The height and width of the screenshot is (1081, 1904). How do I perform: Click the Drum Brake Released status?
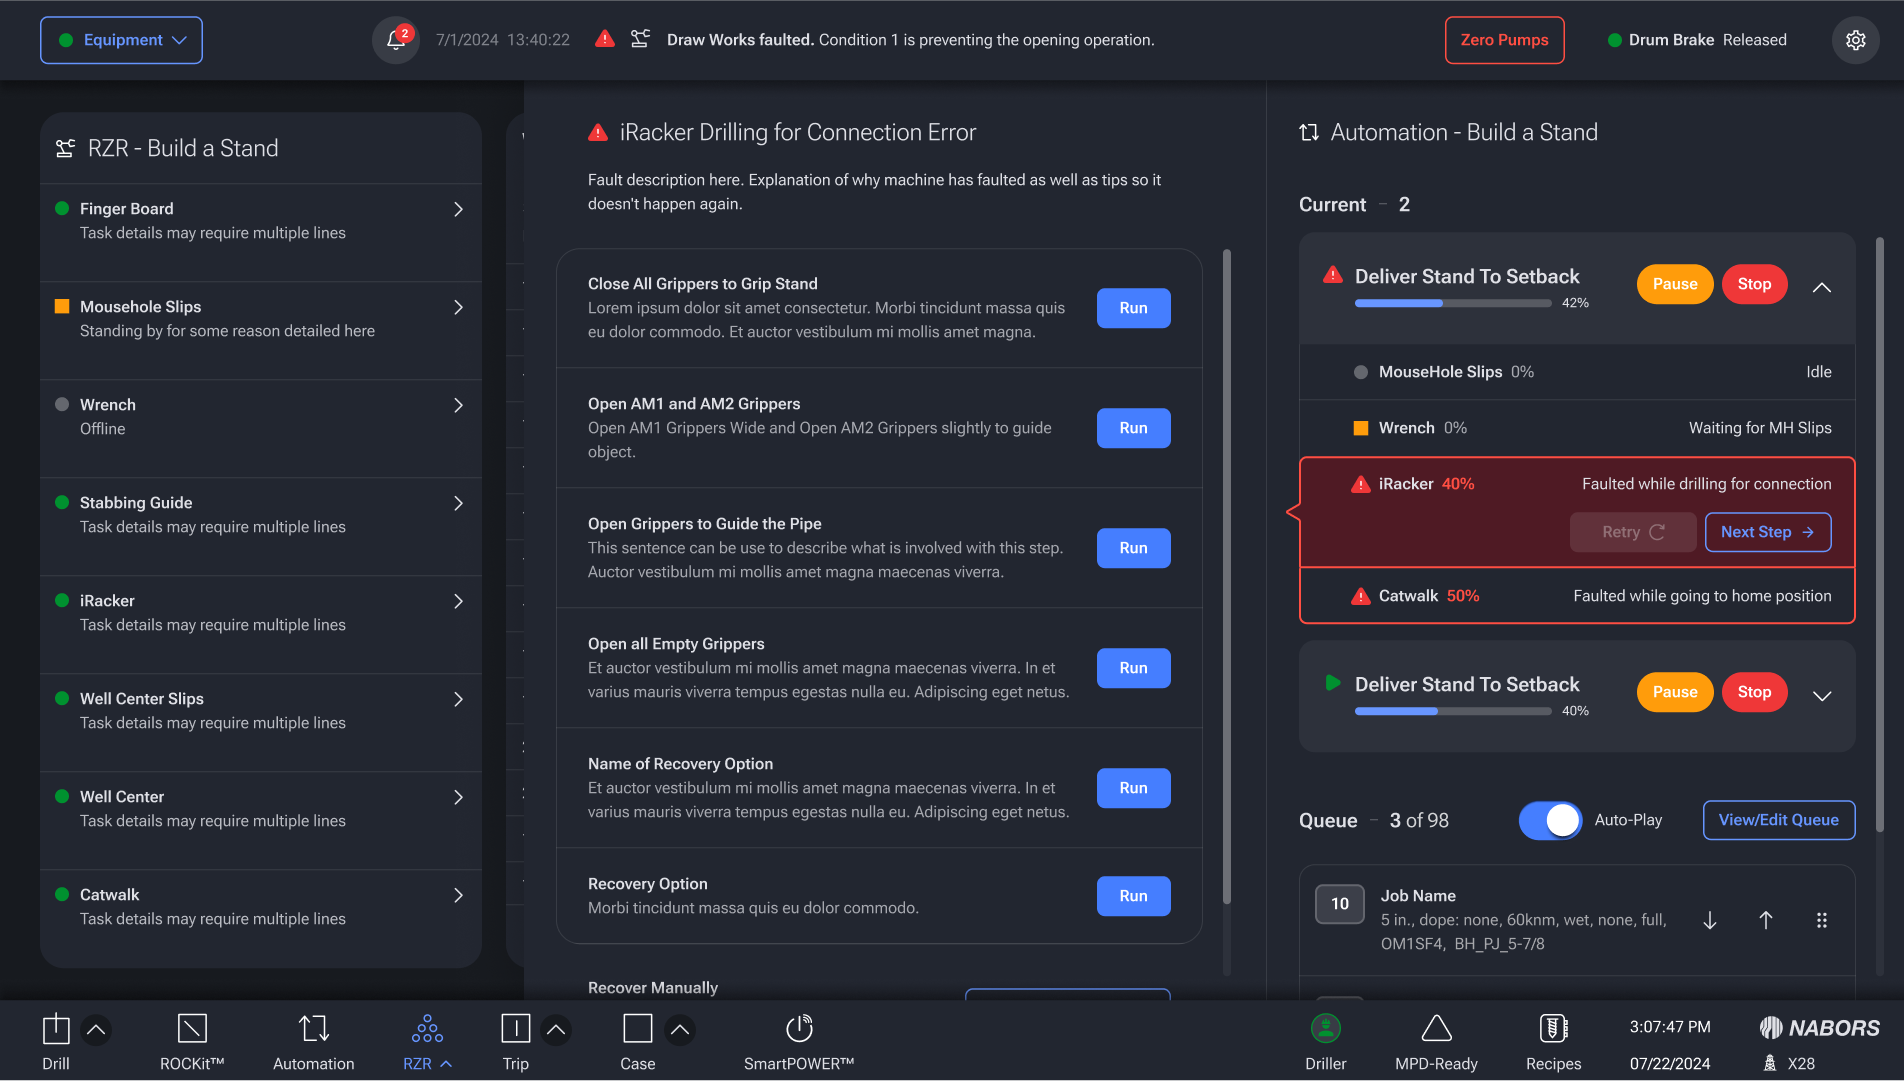click(1697, 40)
